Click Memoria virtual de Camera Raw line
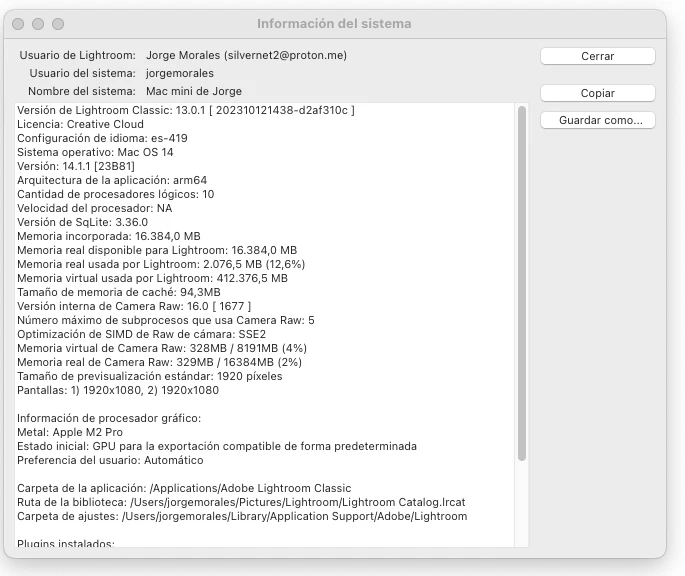The width and height of the screenshot is (685, 576). click(x=162, y=348)
